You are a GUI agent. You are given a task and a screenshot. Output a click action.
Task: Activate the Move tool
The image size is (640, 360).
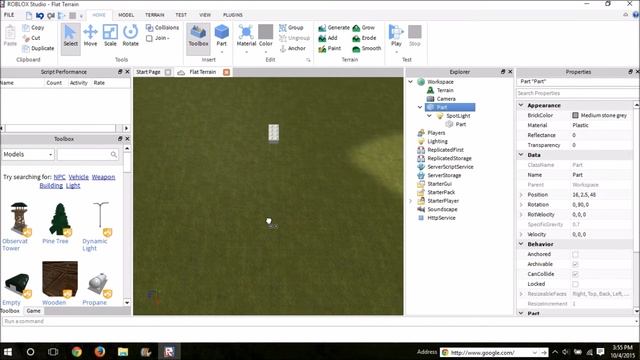90,36
